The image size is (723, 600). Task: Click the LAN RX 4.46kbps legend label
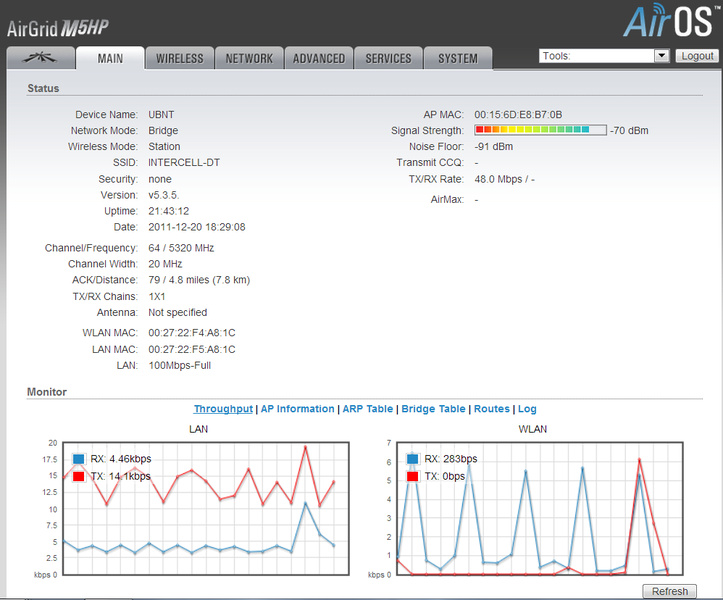click(121, 459)
